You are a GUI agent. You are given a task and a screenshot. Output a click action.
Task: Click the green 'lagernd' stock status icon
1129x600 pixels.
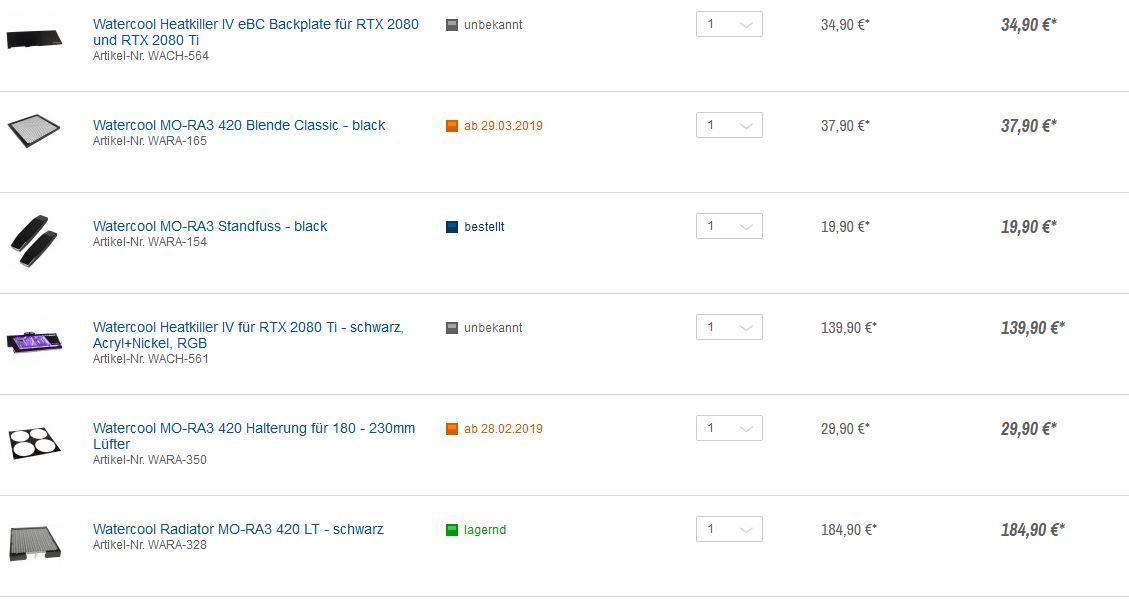pos(451,530)
